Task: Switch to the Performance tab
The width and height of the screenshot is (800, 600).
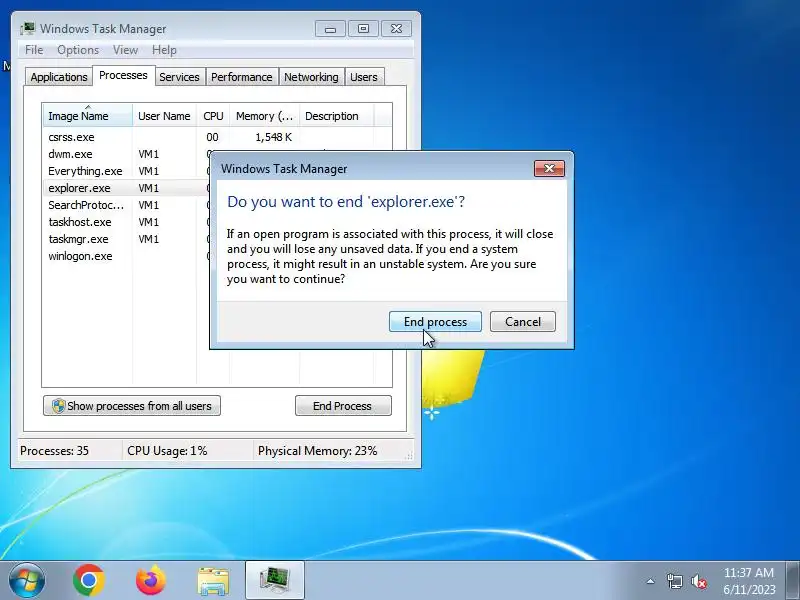Action: click(242, 77)
